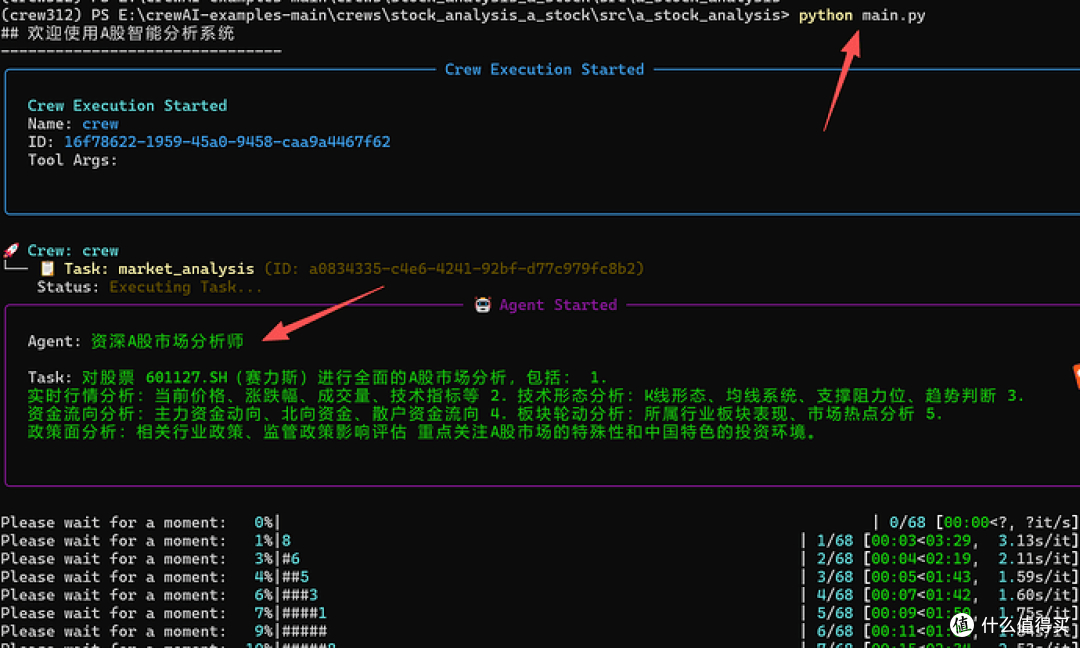Click the rocket icon beside Crew: crew
The image size is (1080, 648).
[x=10, y=251]
